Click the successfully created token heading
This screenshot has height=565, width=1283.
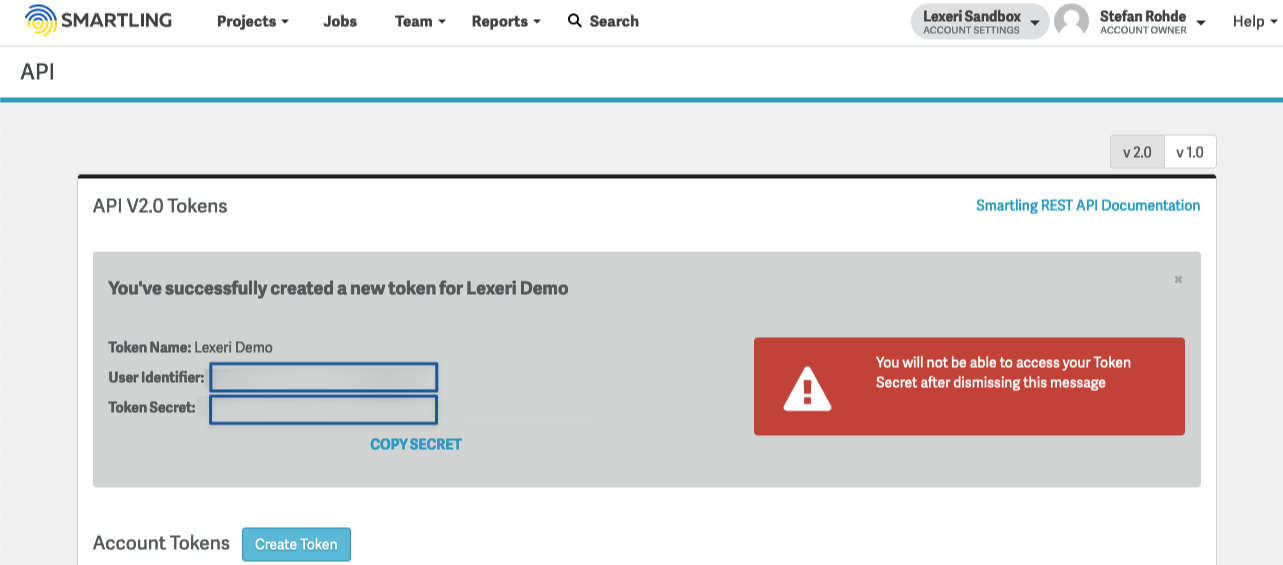(338, 288)
